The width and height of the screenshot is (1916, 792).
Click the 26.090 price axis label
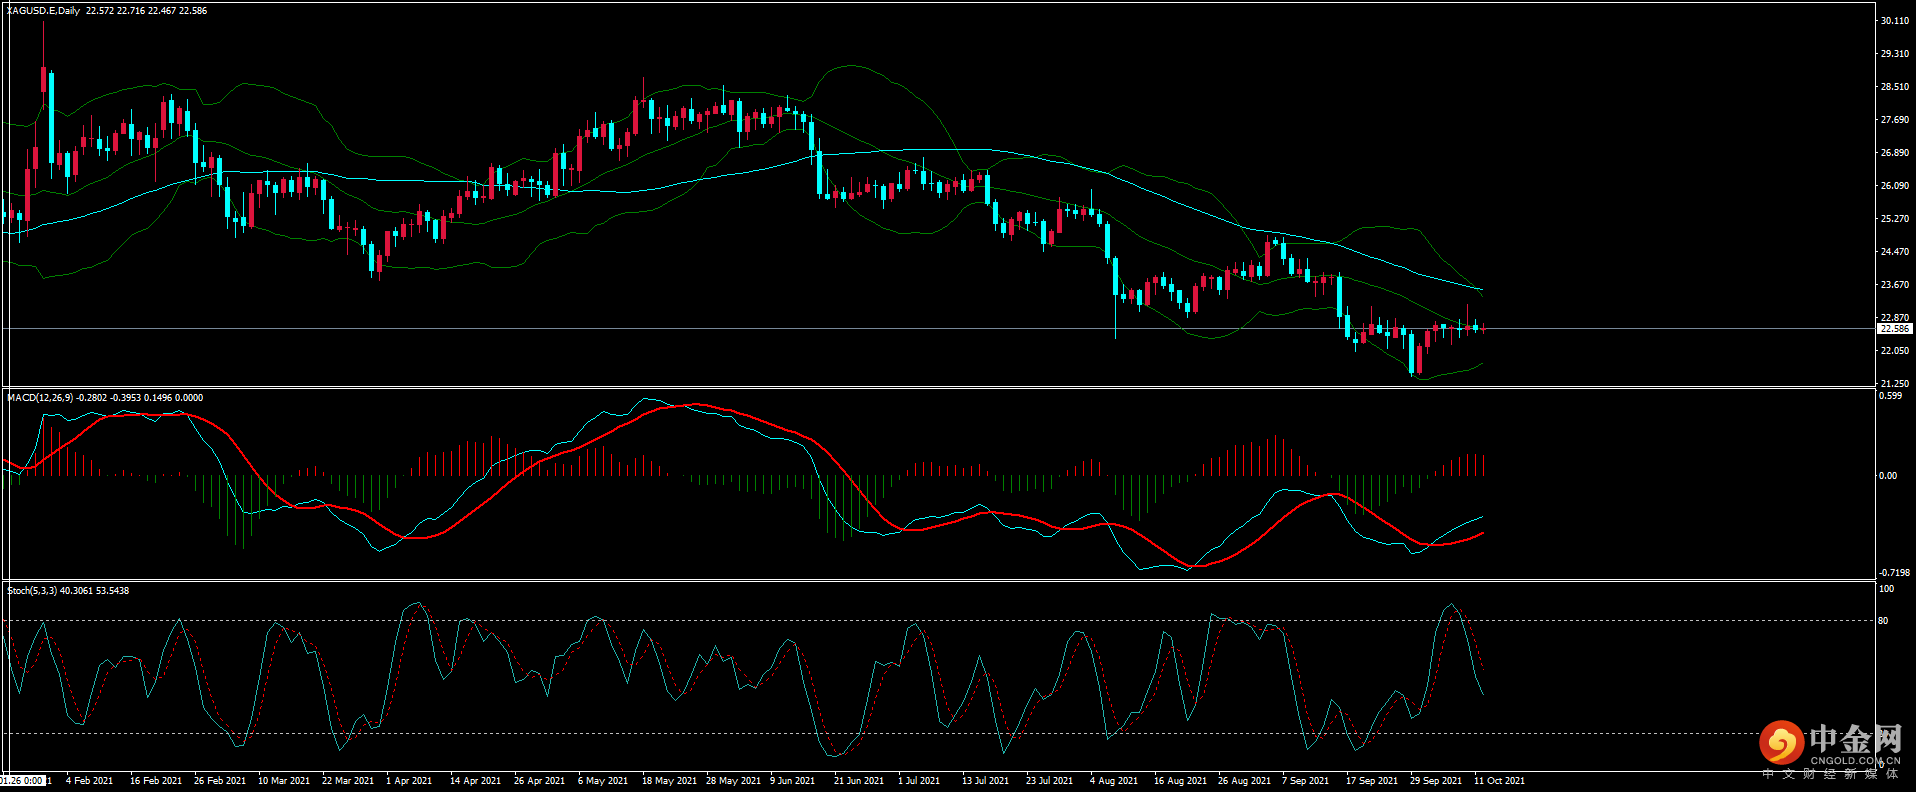[x=1894, y=186]
